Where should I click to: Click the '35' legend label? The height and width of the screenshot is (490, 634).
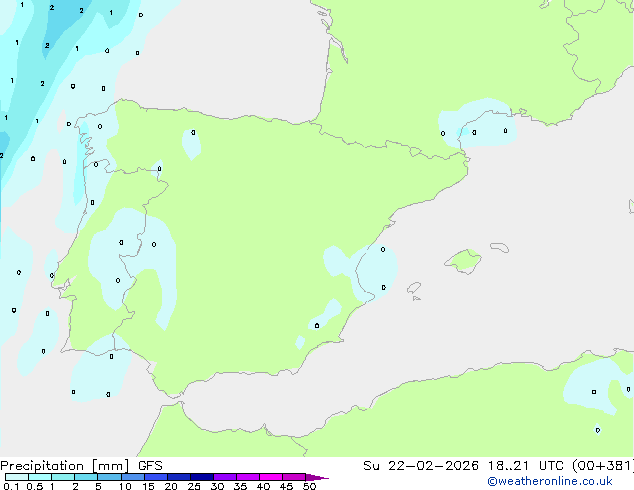pos(240,486)
